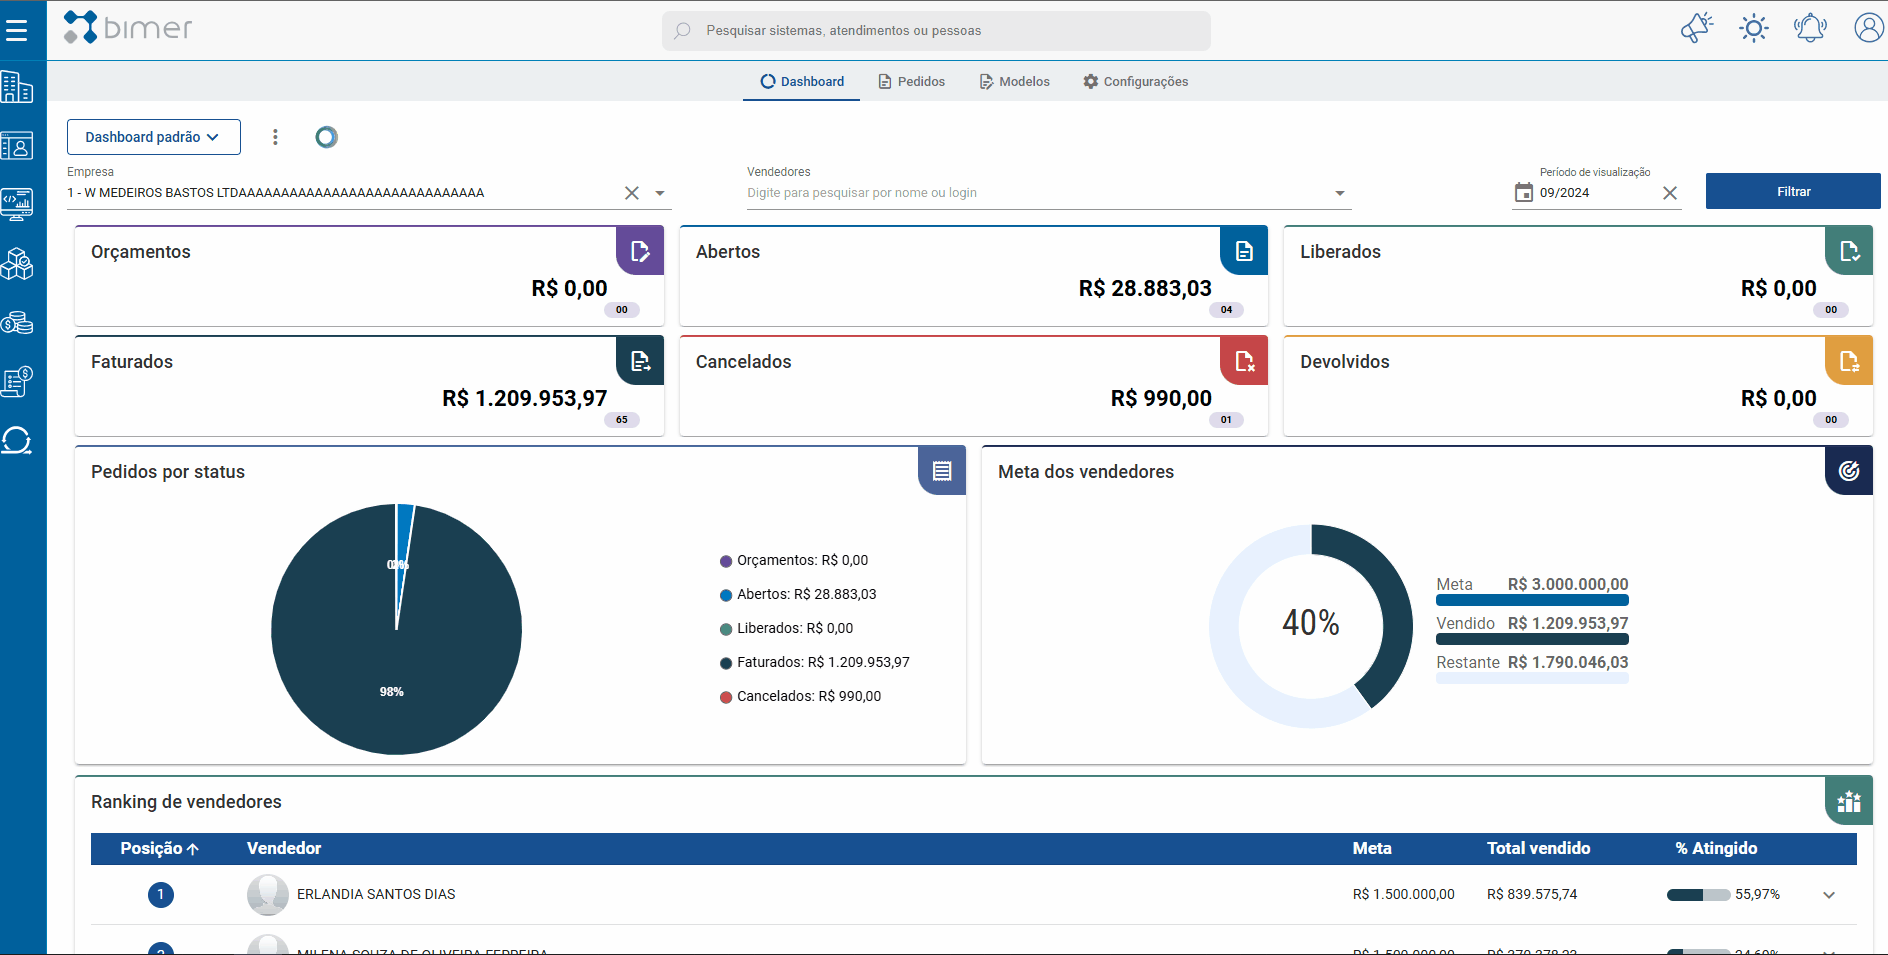Viewport: 1888px width, 955px height.
Task: Click the refresh circle next to Dashboard padrão
Action: coord(326,137)
